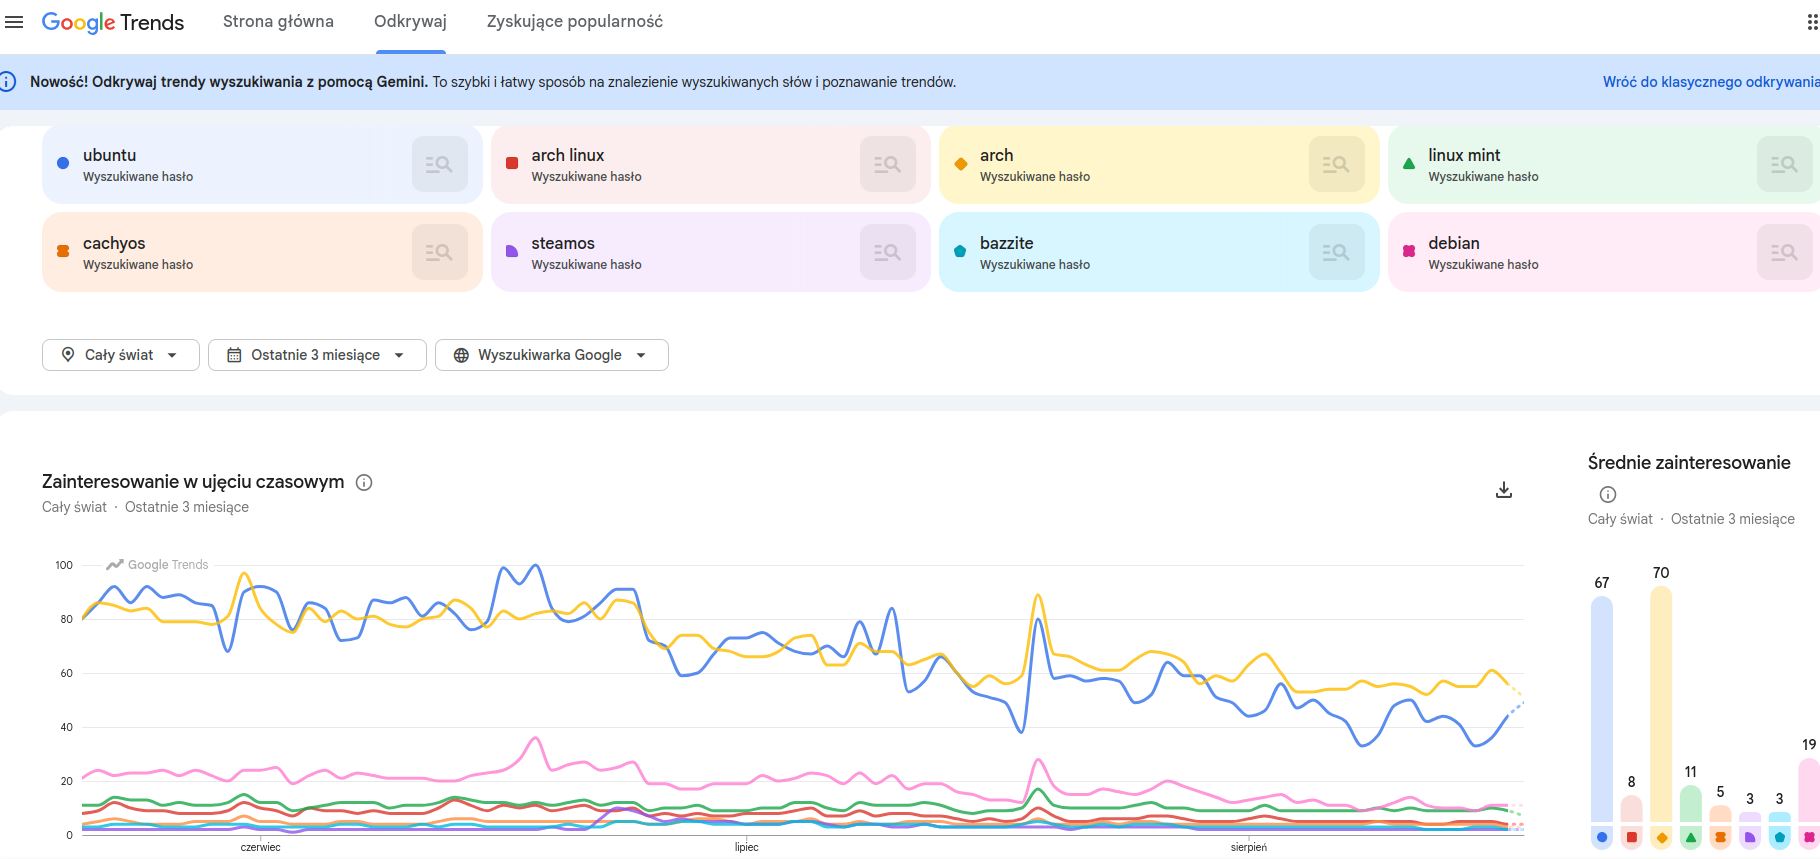Open Zyskujące popularność tab
This screenshot has width=1820, height=859.
(575, 22)
